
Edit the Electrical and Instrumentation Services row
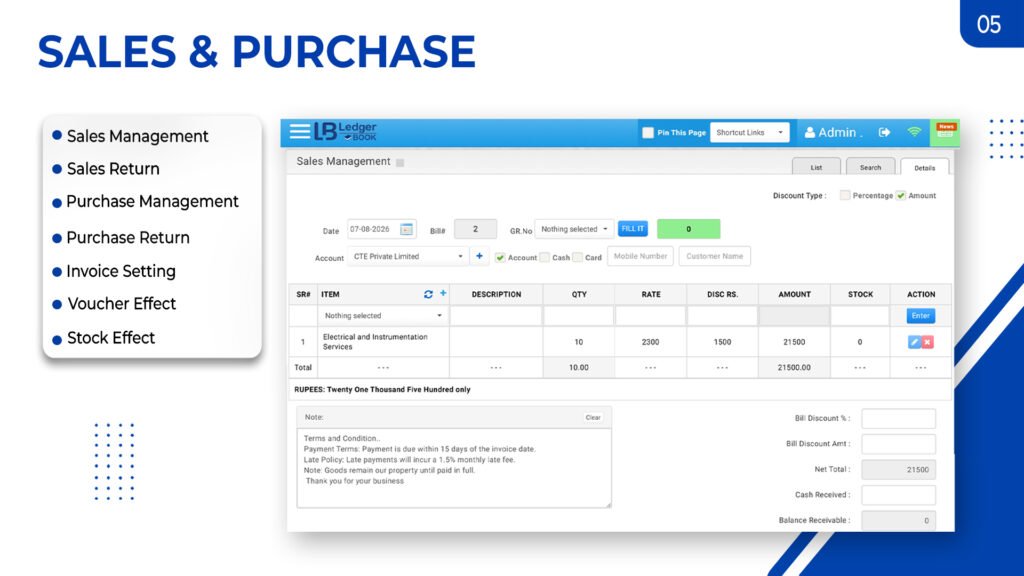(914, 342)
